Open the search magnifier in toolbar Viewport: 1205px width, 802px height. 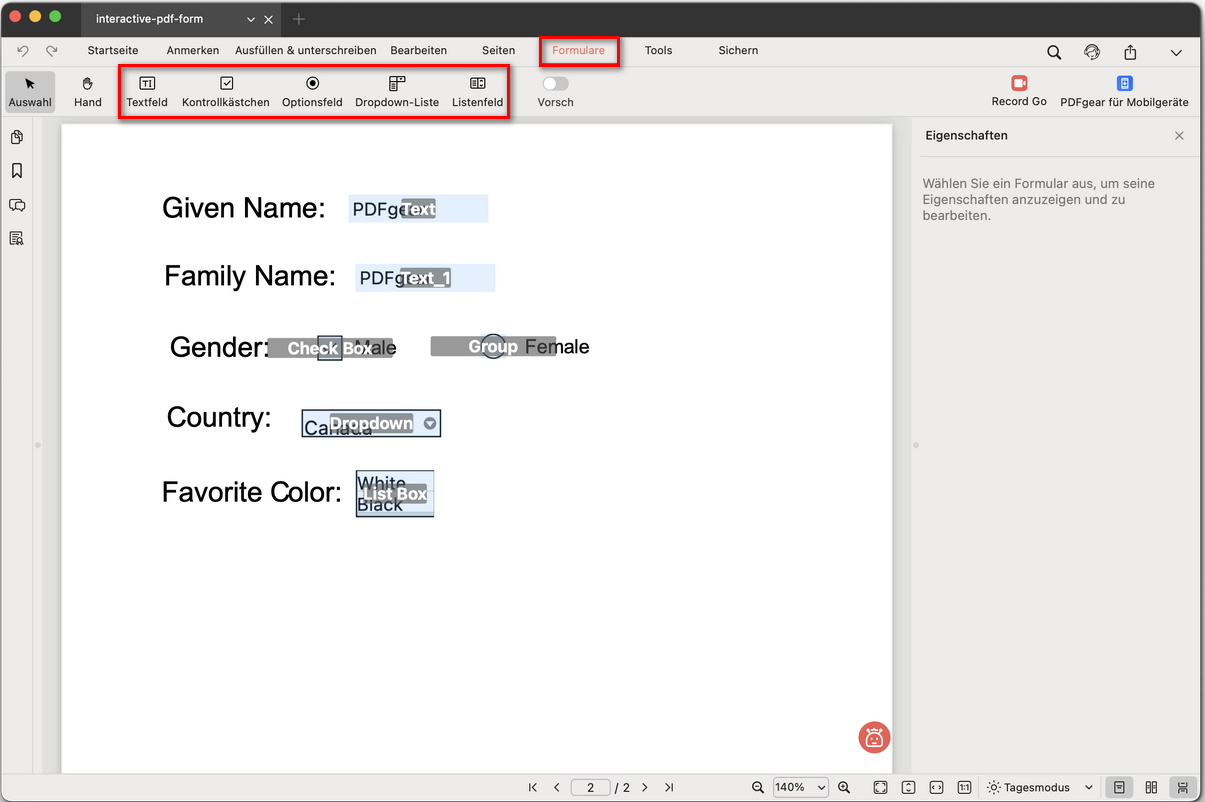[1054, 52]
